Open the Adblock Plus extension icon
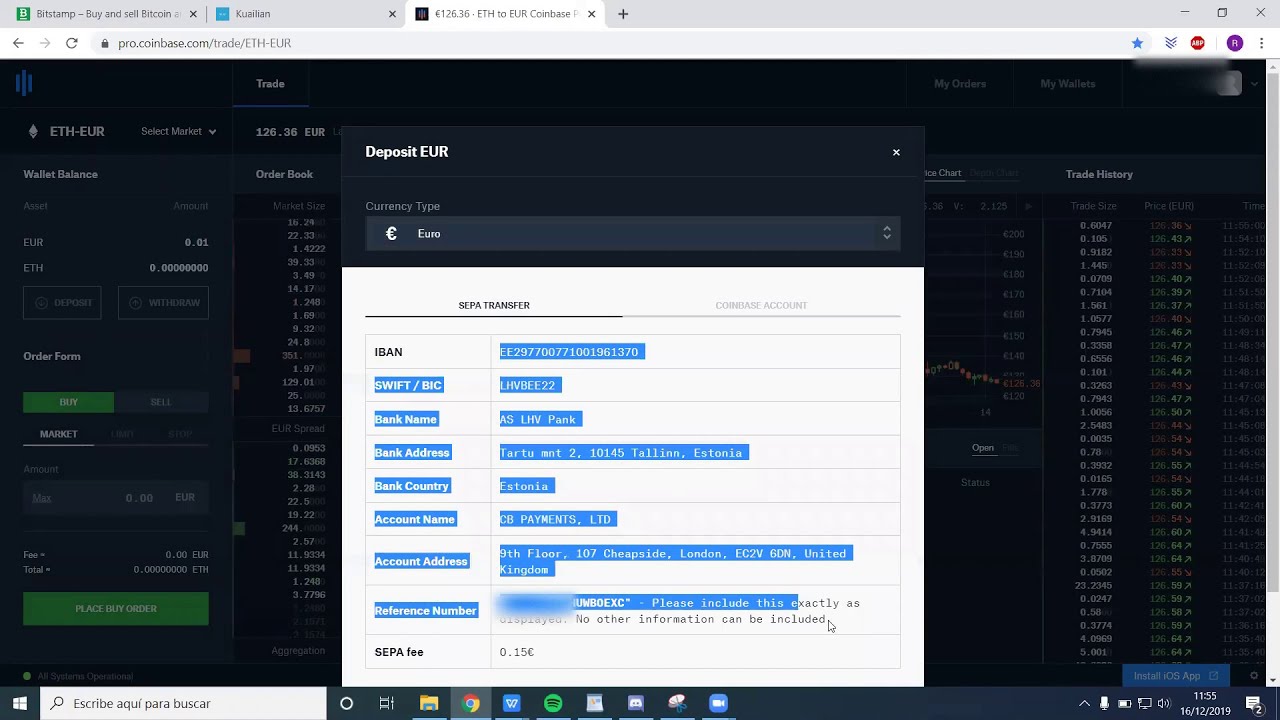The width and height of the screenshot is (1280, 720). [x=1198, y=43]
